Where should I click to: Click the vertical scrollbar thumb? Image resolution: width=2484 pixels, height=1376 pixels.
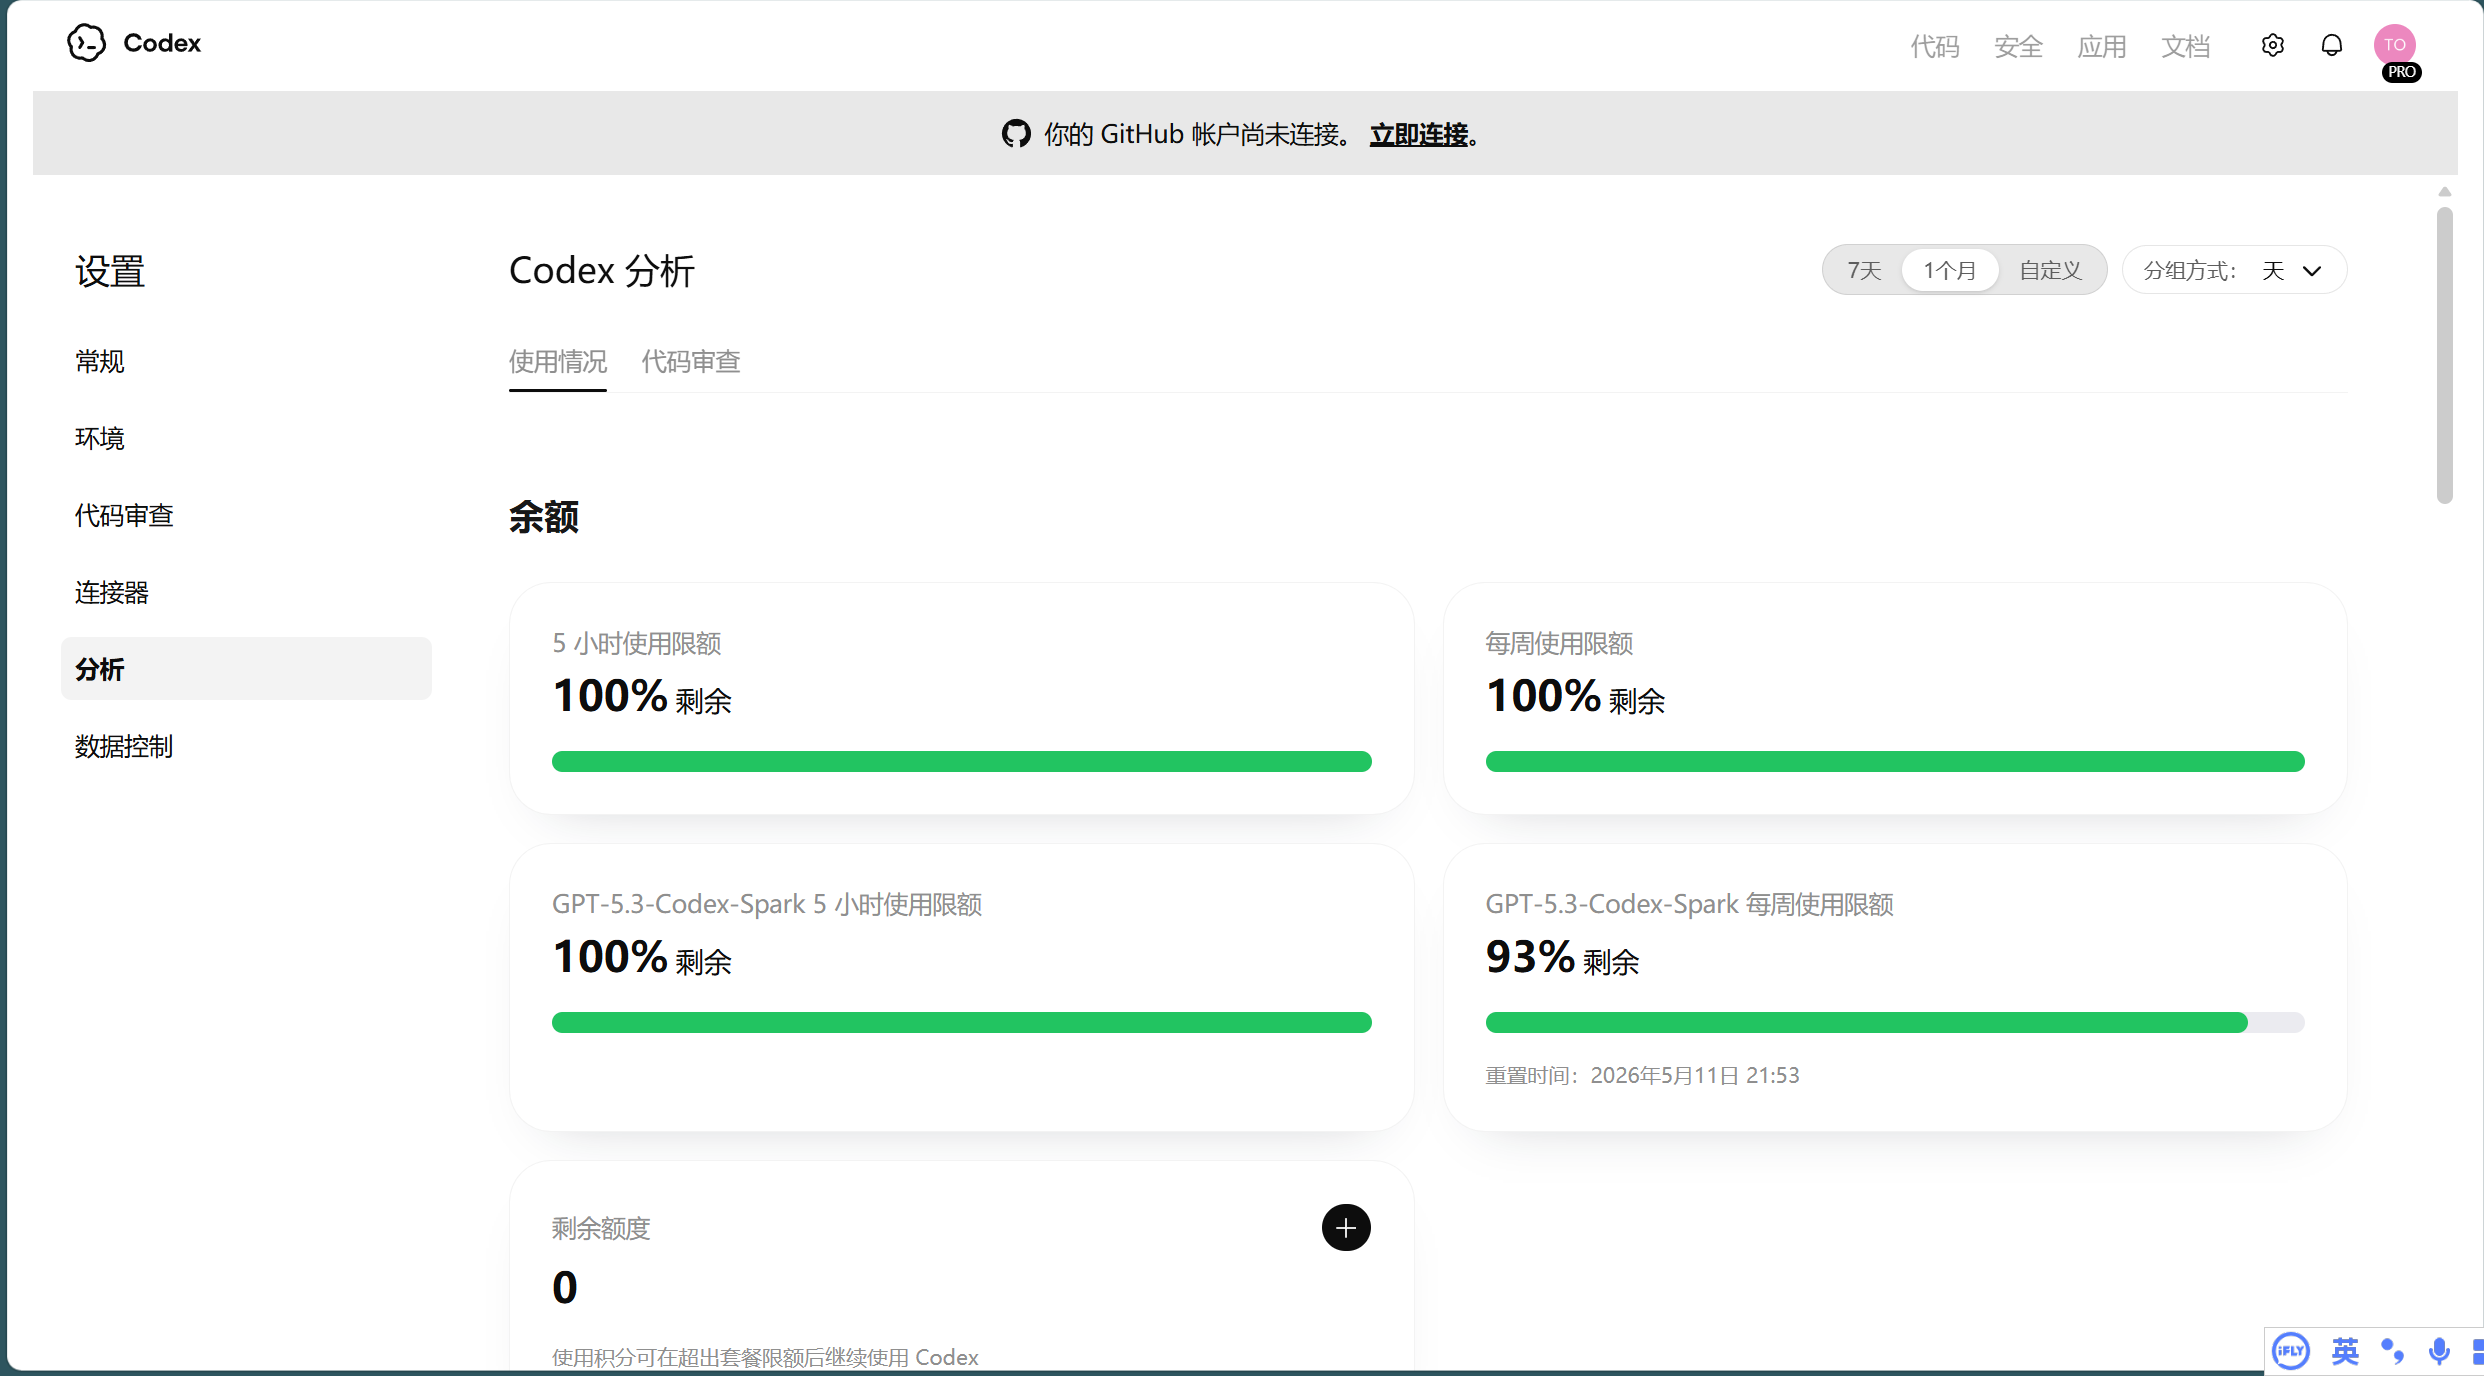coord(2445,355)
